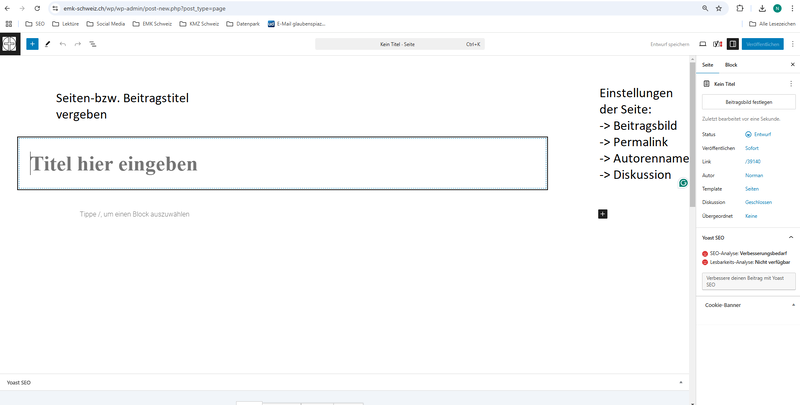Click the zoom magnifier icon in address bar

tap(705, 9)
